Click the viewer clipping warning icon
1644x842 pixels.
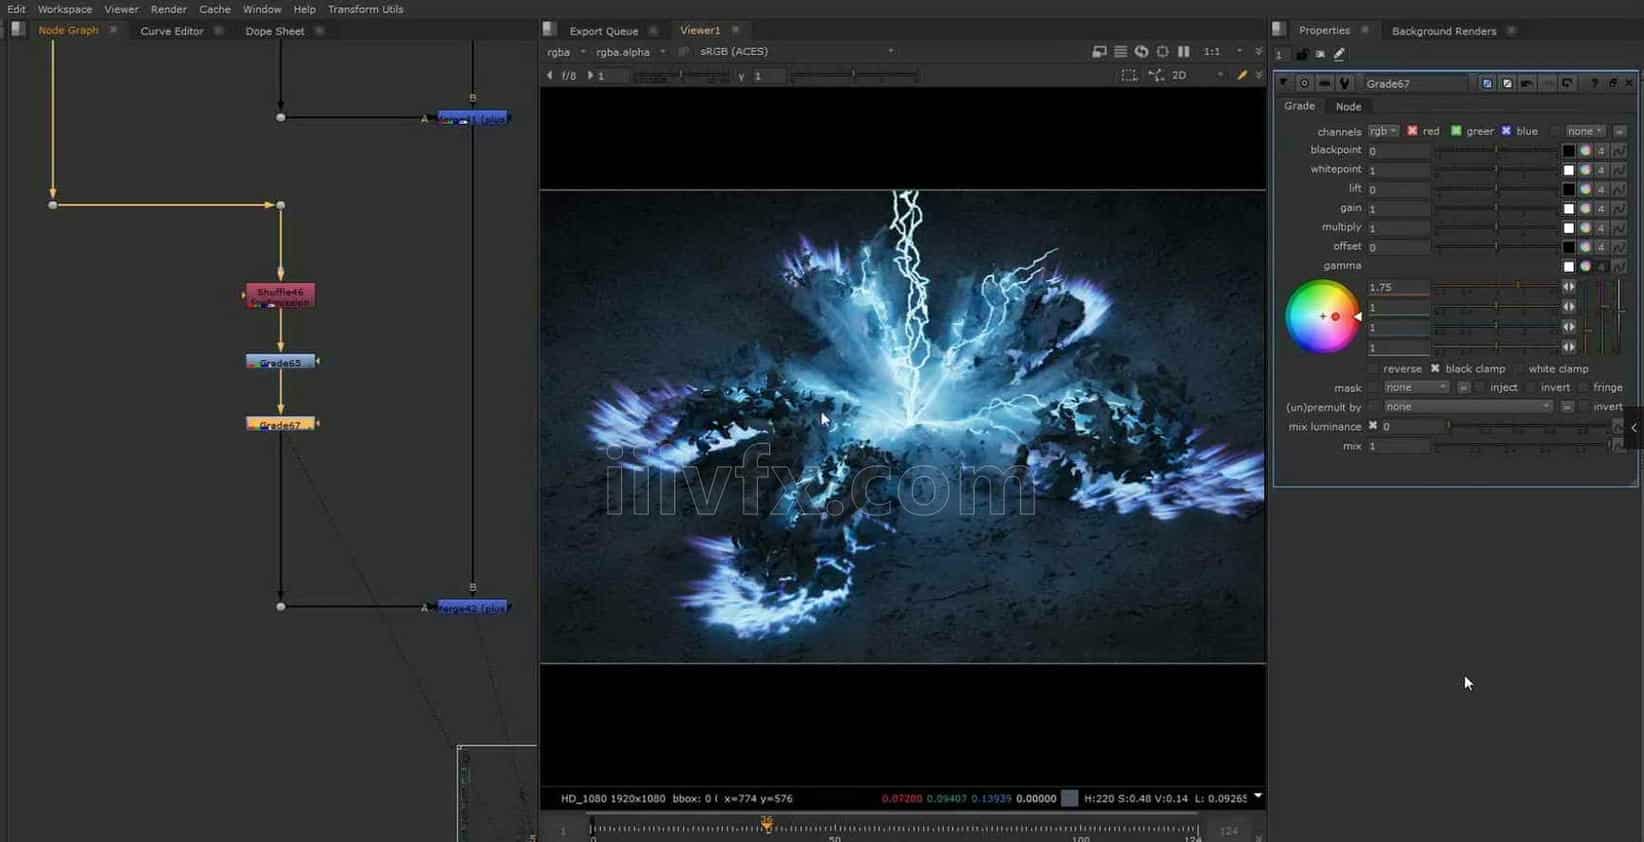(x=1099, y=51)
